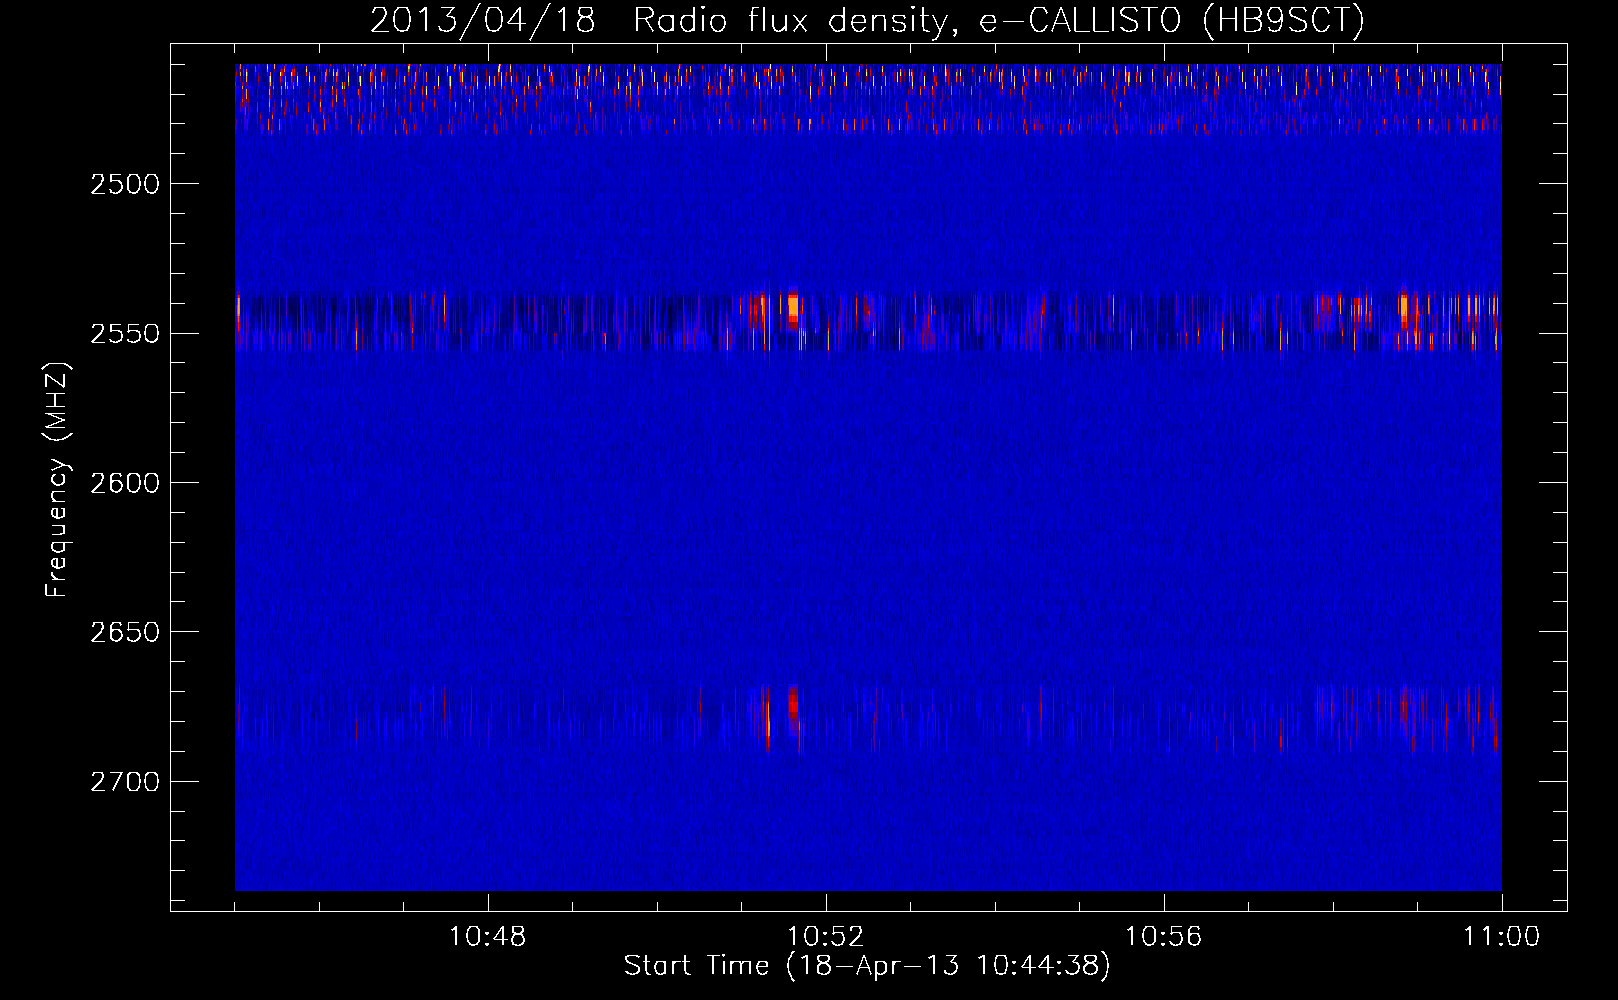
Task: Click the bright burst near 2550 MHz at 10:51
Action: (793, 308)
